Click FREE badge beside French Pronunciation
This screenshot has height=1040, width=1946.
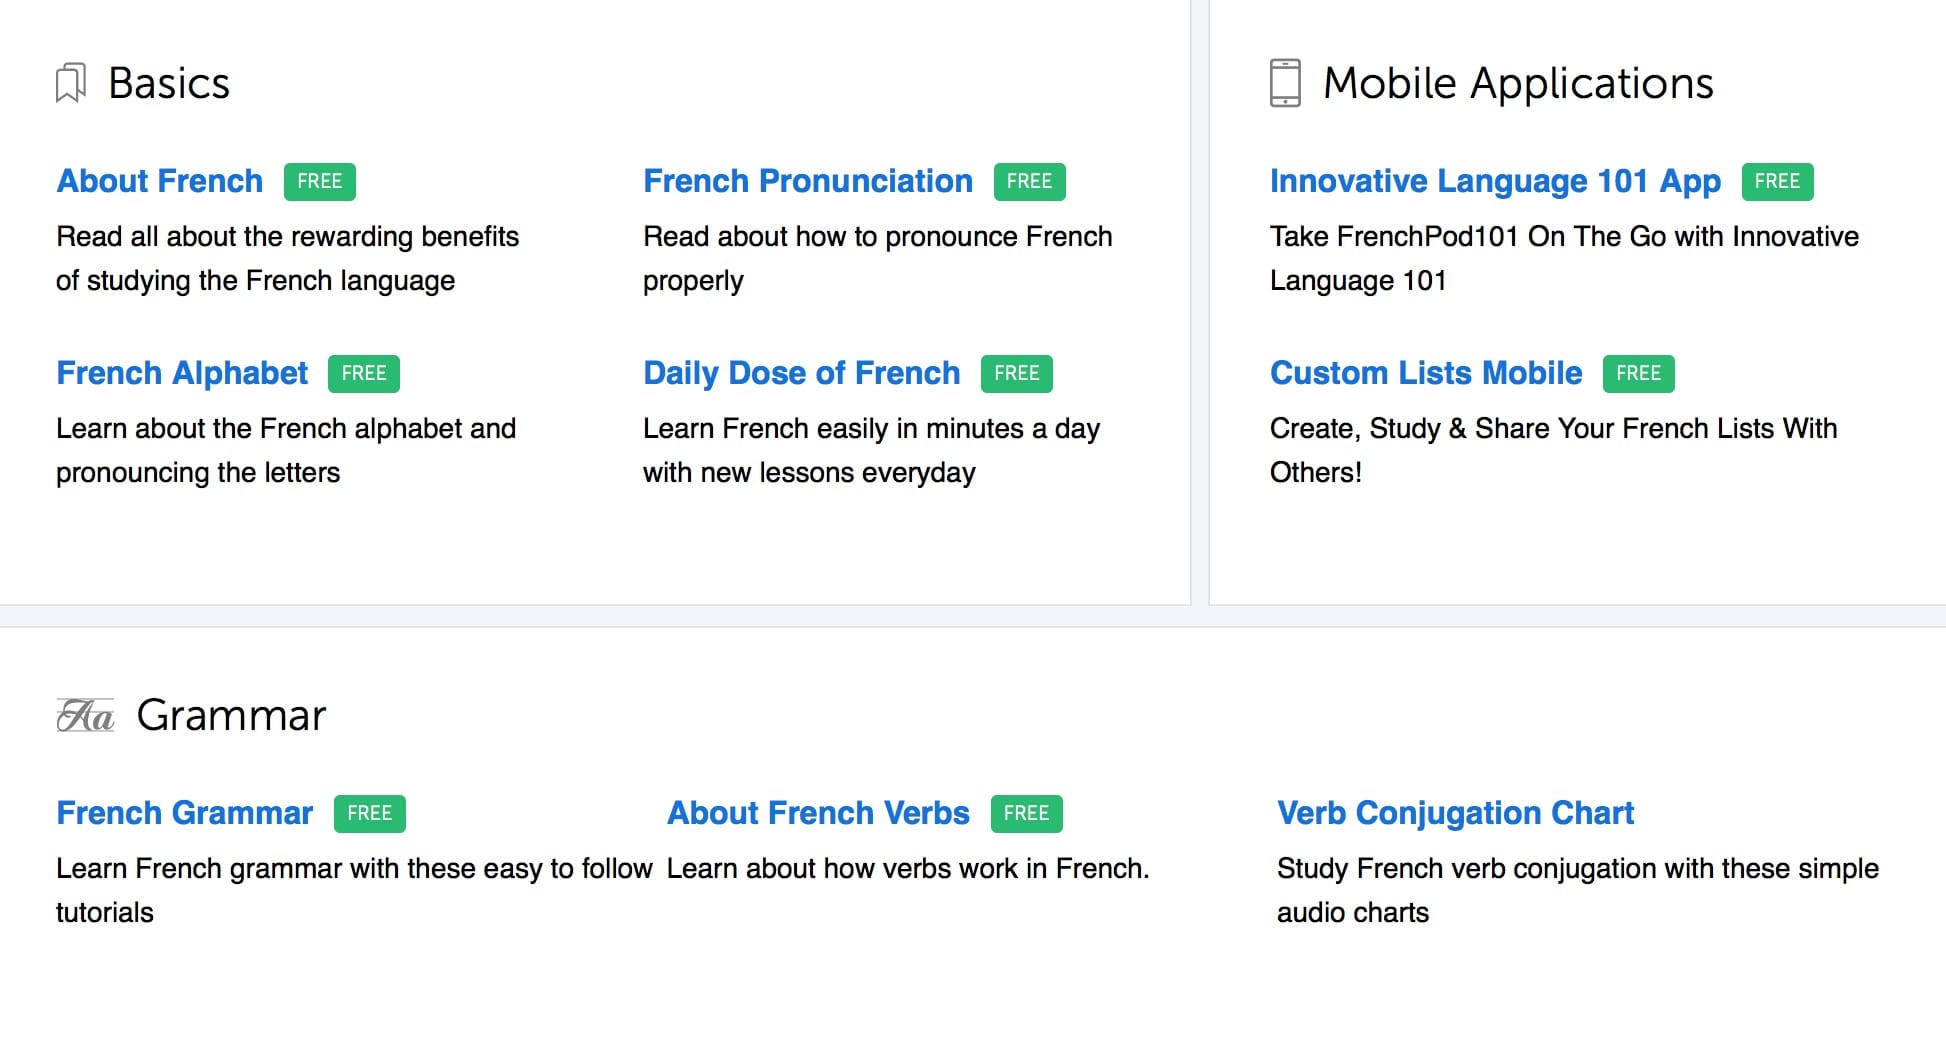pos(1029,181)
